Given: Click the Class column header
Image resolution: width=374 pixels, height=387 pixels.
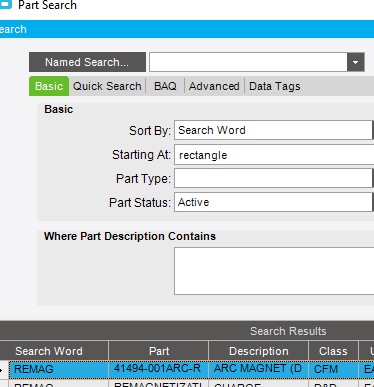Looking at the screenshot, I should point(333,351).
